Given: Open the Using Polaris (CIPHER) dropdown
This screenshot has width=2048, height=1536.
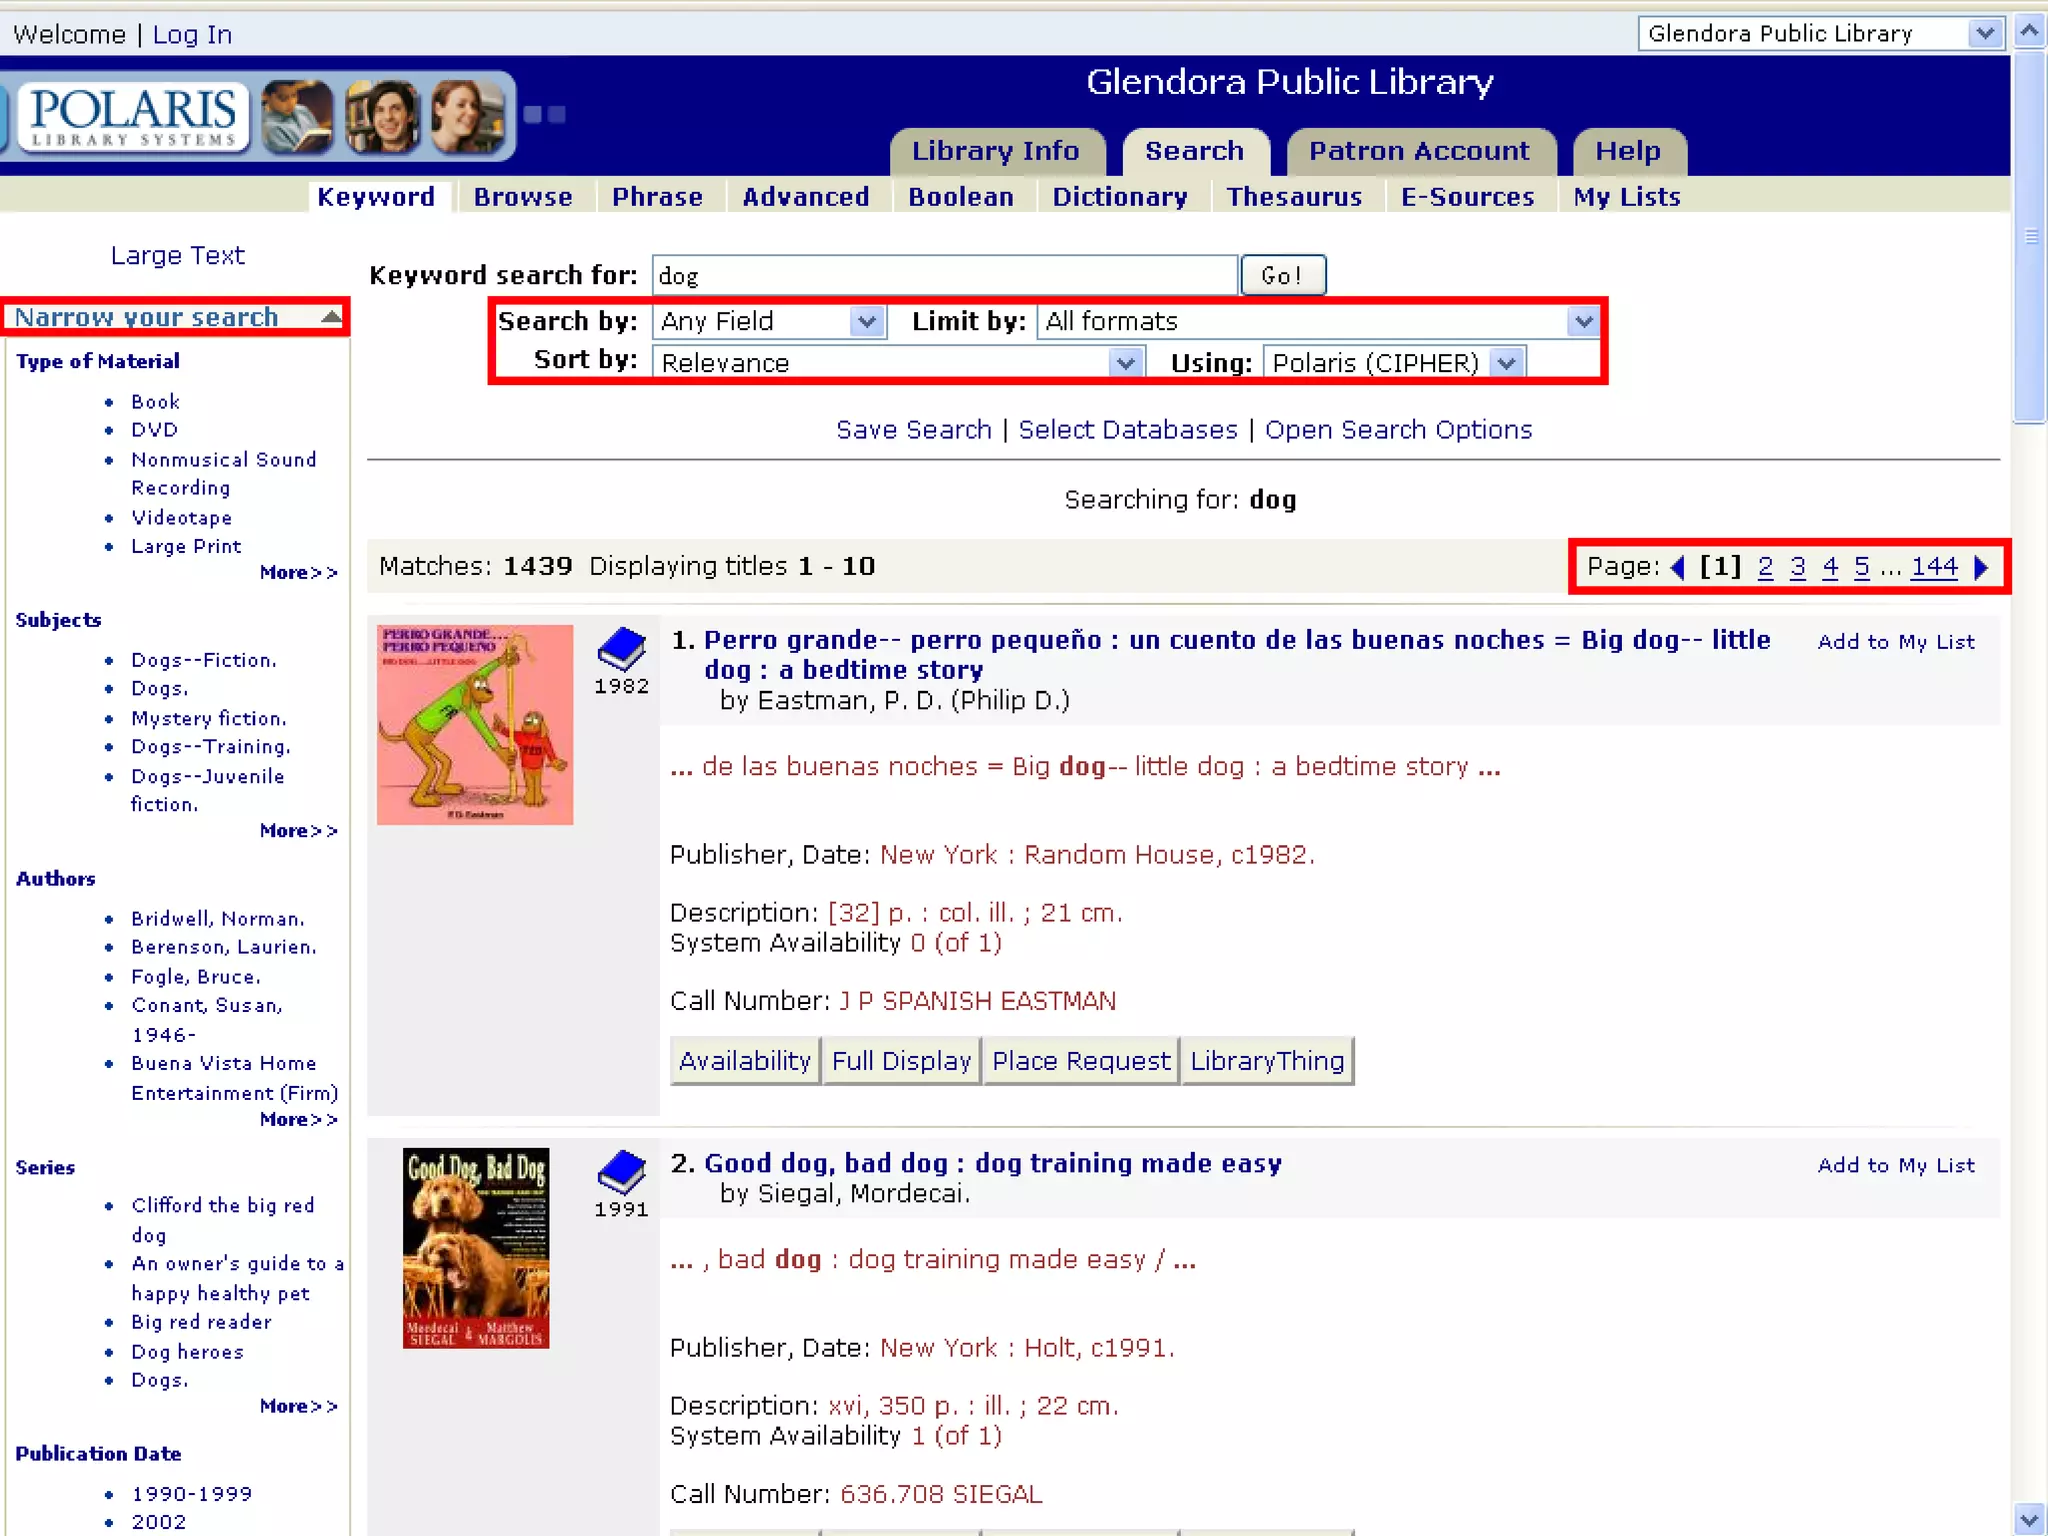Looking at the screenshot, I should click(1506, 363).
